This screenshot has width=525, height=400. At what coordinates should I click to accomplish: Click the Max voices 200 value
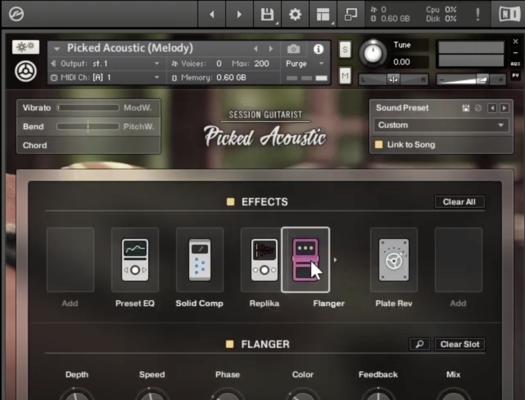[x=261, y=64]
